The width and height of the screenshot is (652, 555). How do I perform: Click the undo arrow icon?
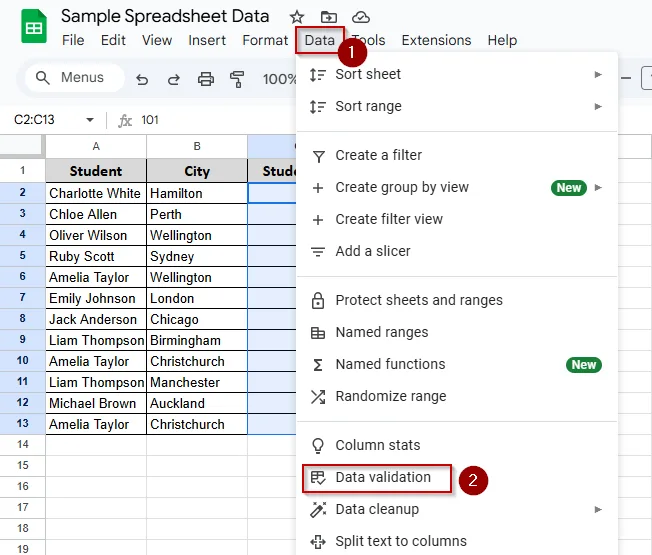[x=142, y=79]
